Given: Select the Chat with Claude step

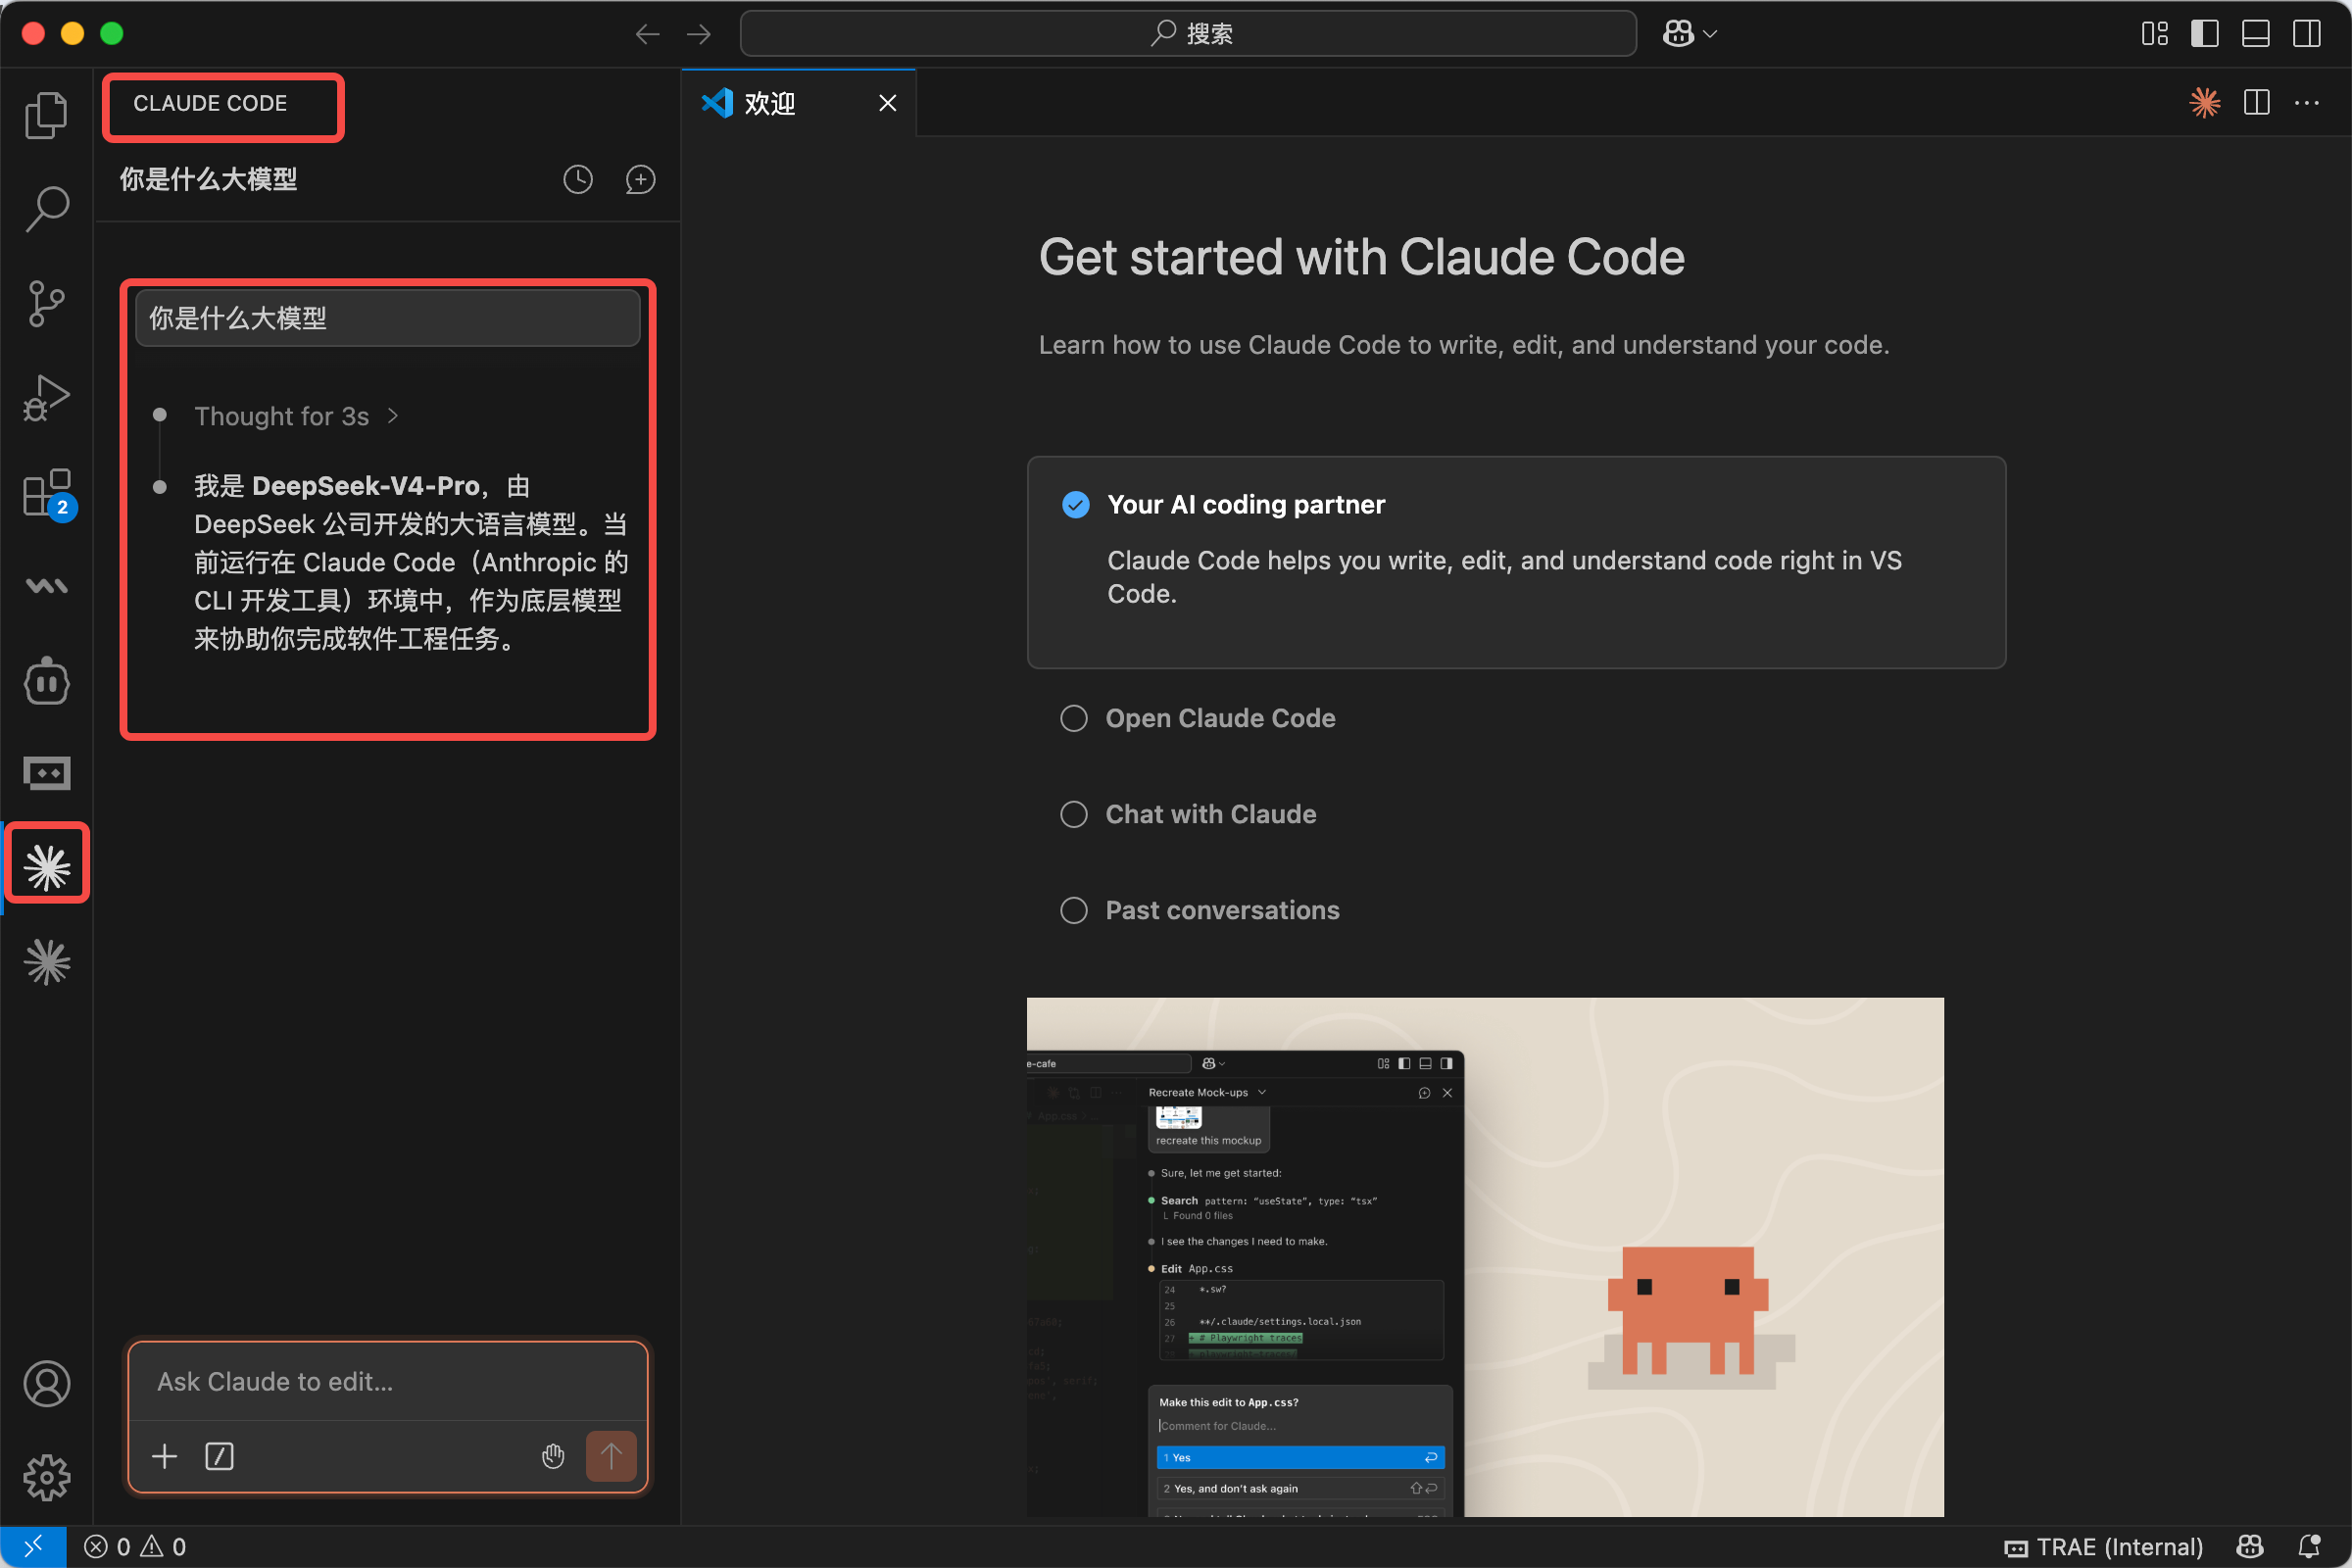Looking at the screenshot, I should pos(1210,814).
